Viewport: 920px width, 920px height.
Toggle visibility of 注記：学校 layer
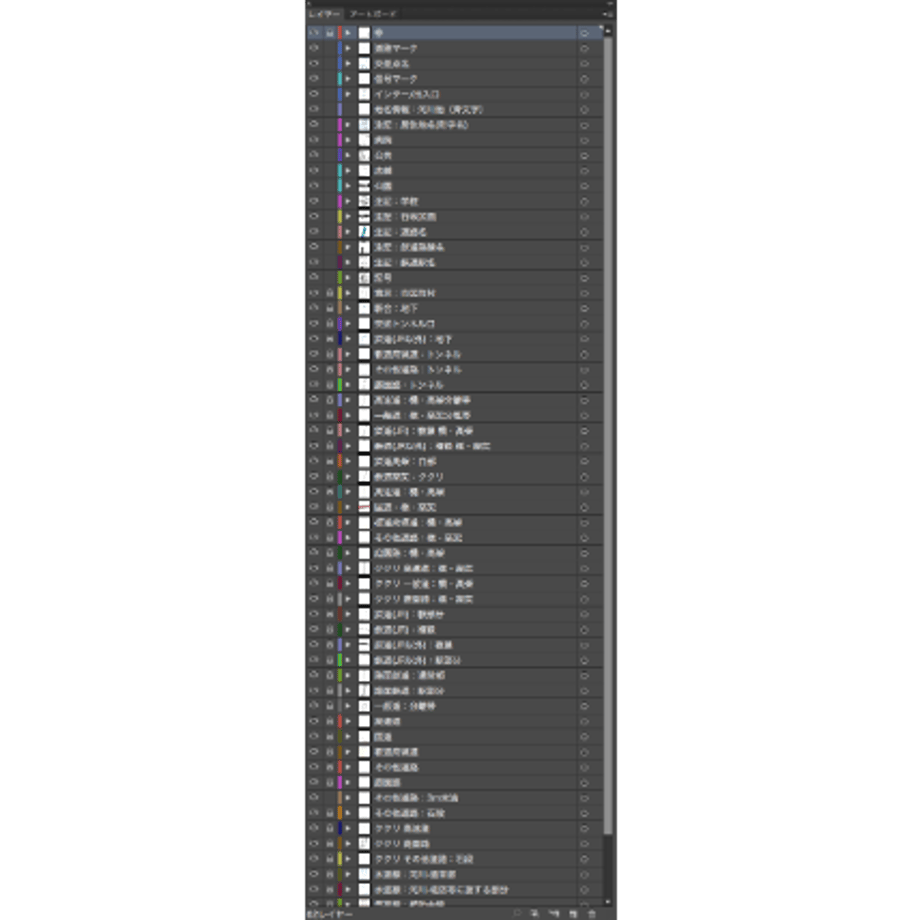pos(314,201)
